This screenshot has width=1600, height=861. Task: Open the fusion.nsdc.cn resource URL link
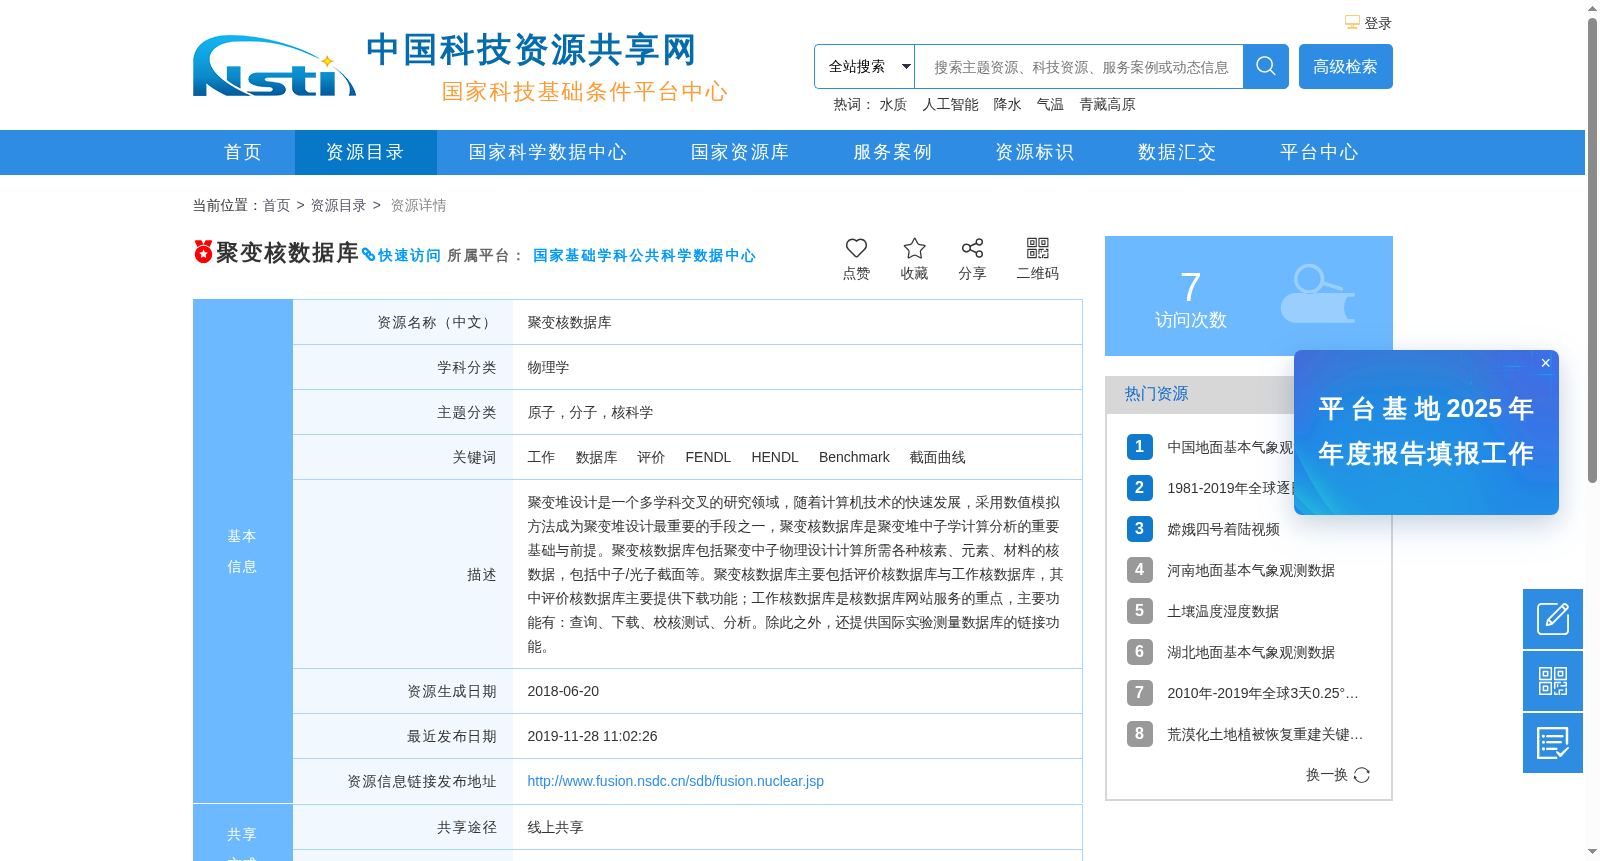[x=675, y=781]
